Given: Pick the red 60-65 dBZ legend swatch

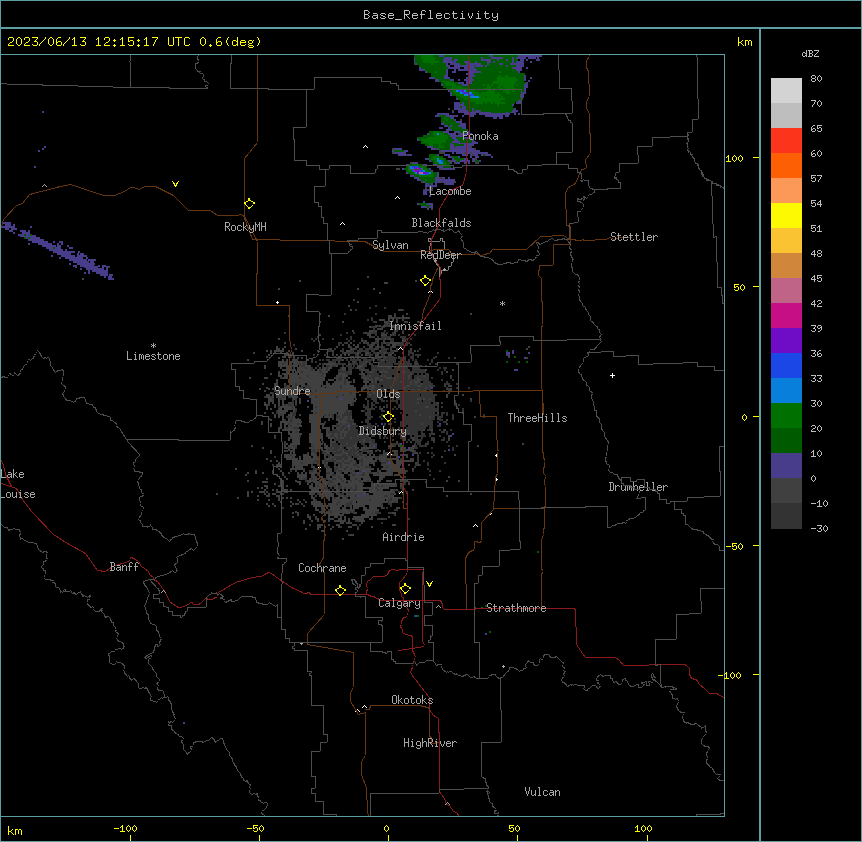Looking at the screenshot, I should point(786,141).
